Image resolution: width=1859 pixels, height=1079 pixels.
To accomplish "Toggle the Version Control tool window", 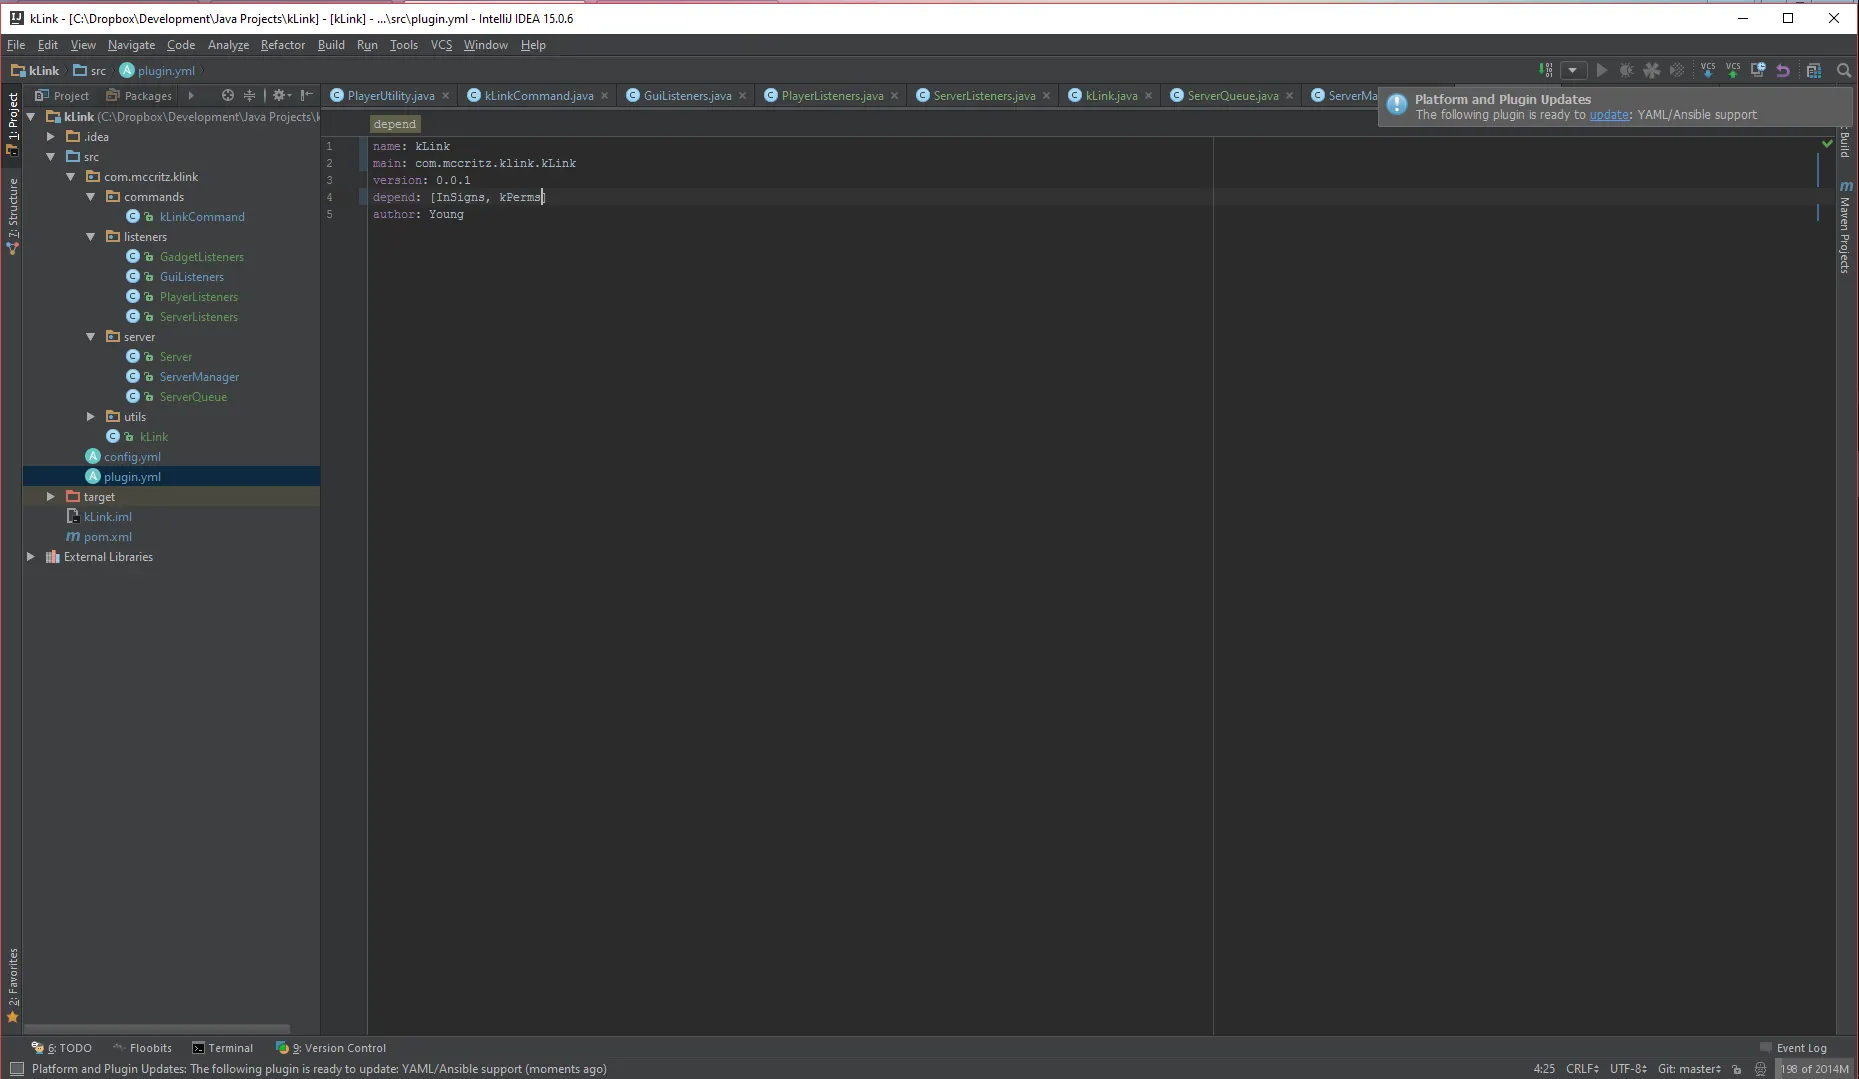I will tap(331, 1048).
